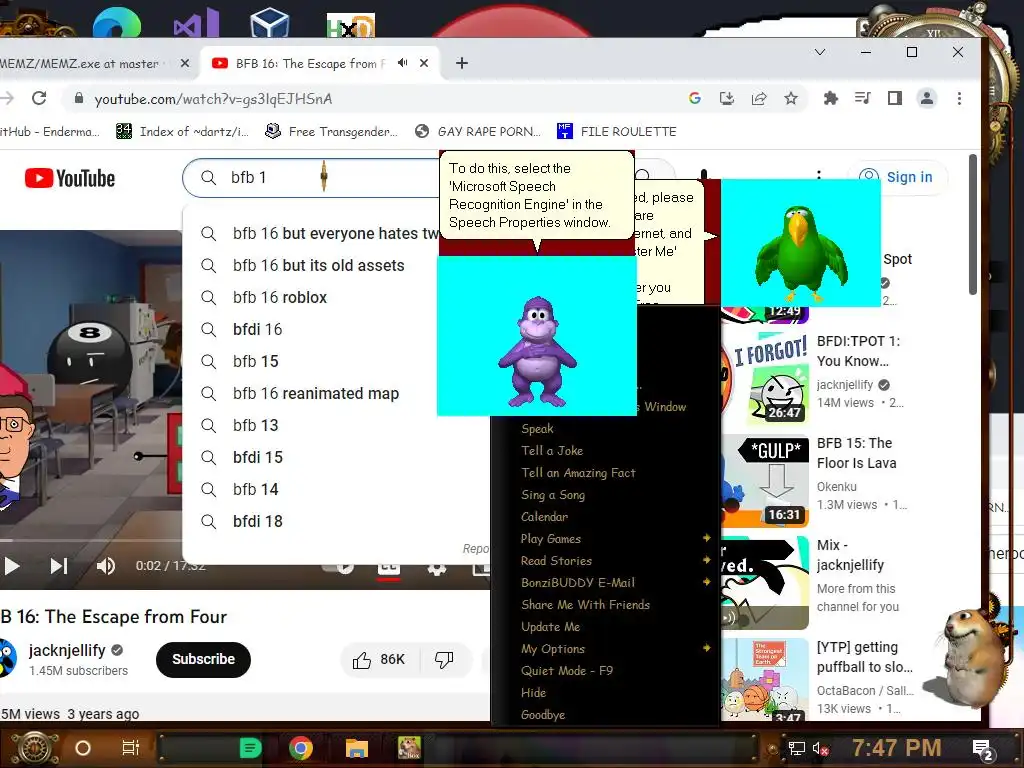Like the video with 86K likes
The image size is (1024, 768).
(379, 660)
